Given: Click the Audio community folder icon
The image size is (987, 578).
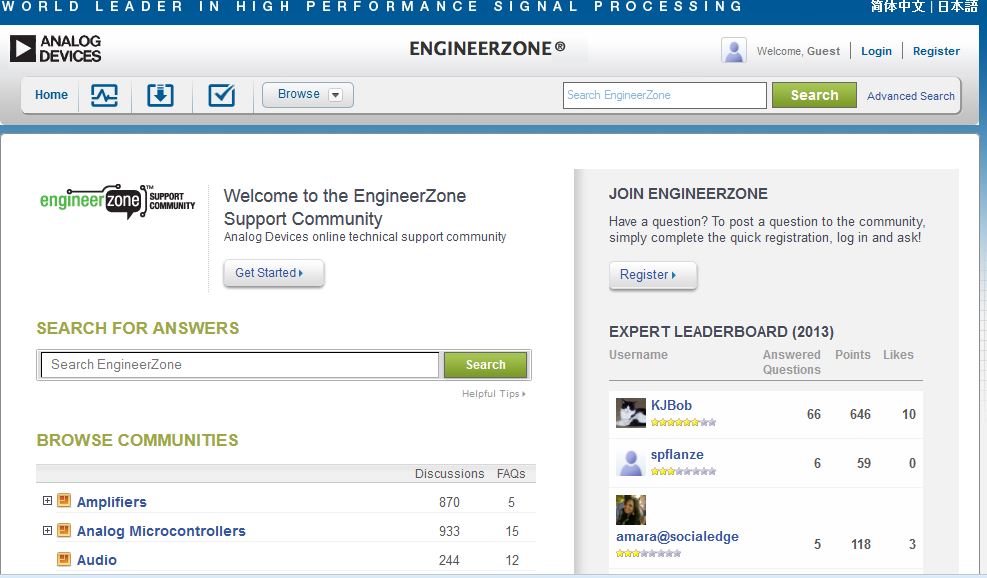Looking at the screenshot, I should pos(64,559).
